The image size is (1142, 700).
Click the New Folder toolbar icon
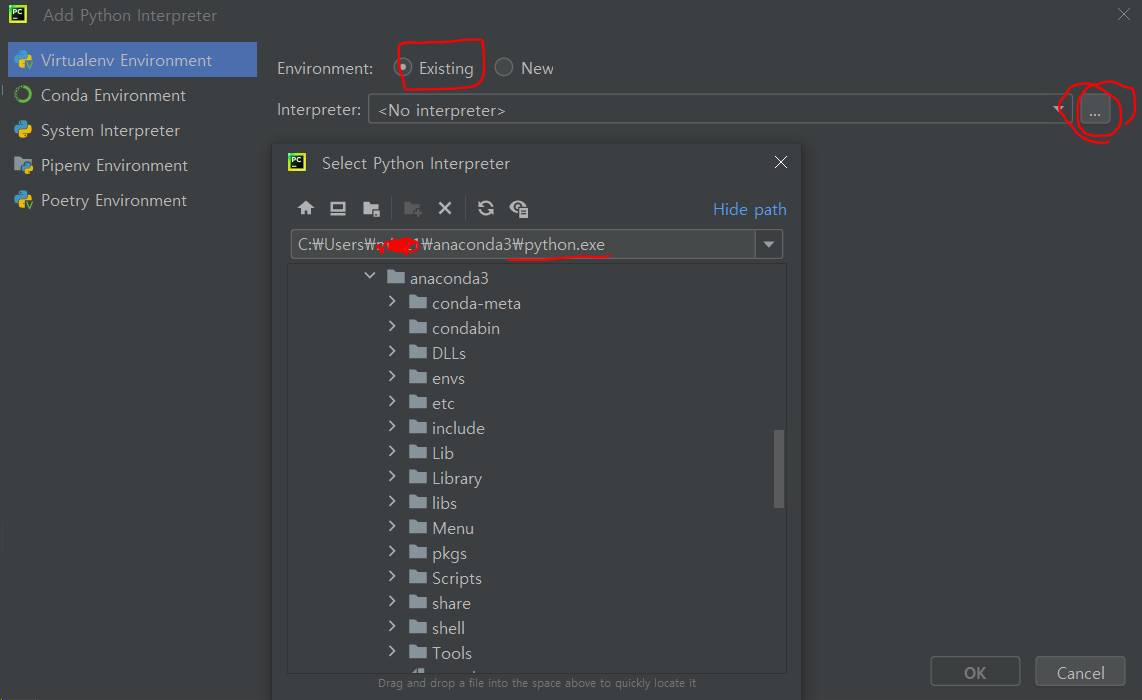pyautogui.click(x=413, y=209)
